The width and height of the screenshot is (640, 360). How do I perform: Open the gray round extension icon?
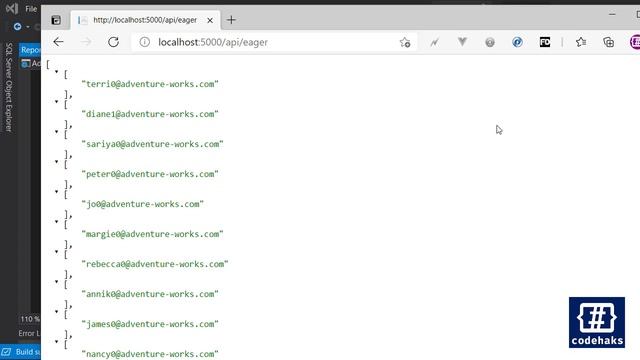tap(490, 42)
